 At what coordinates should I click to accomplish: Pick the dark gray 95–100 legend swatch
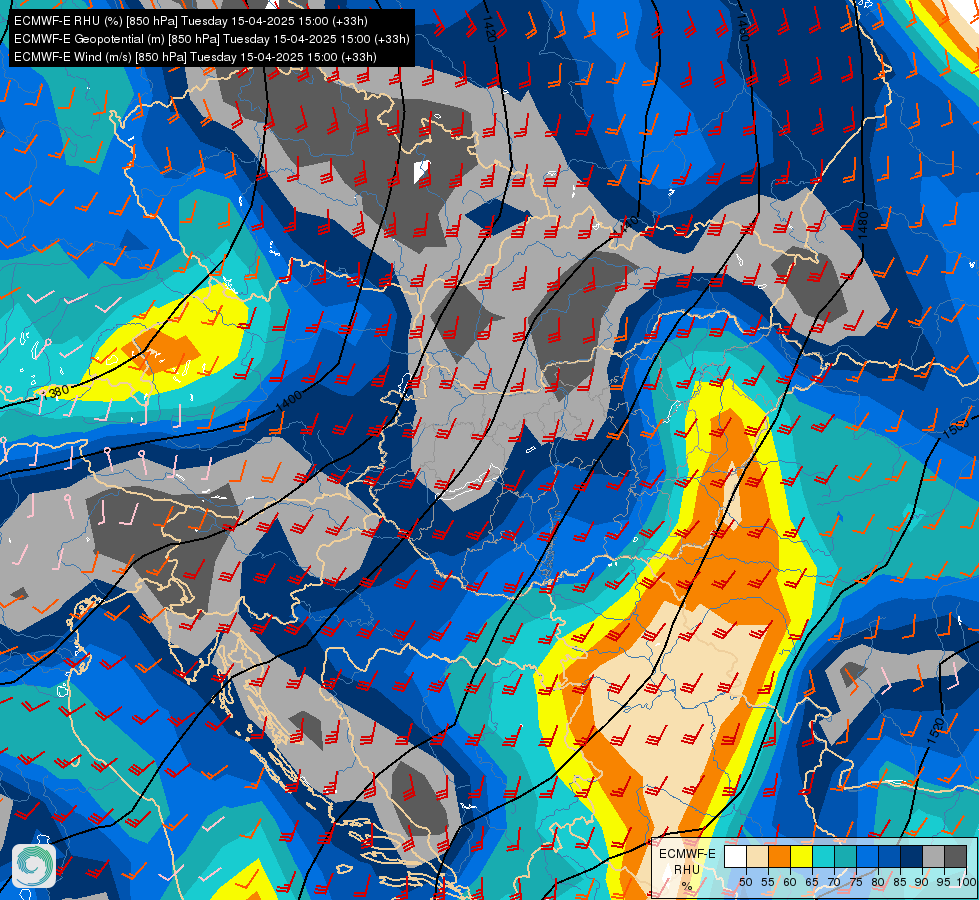pos(955,856)
